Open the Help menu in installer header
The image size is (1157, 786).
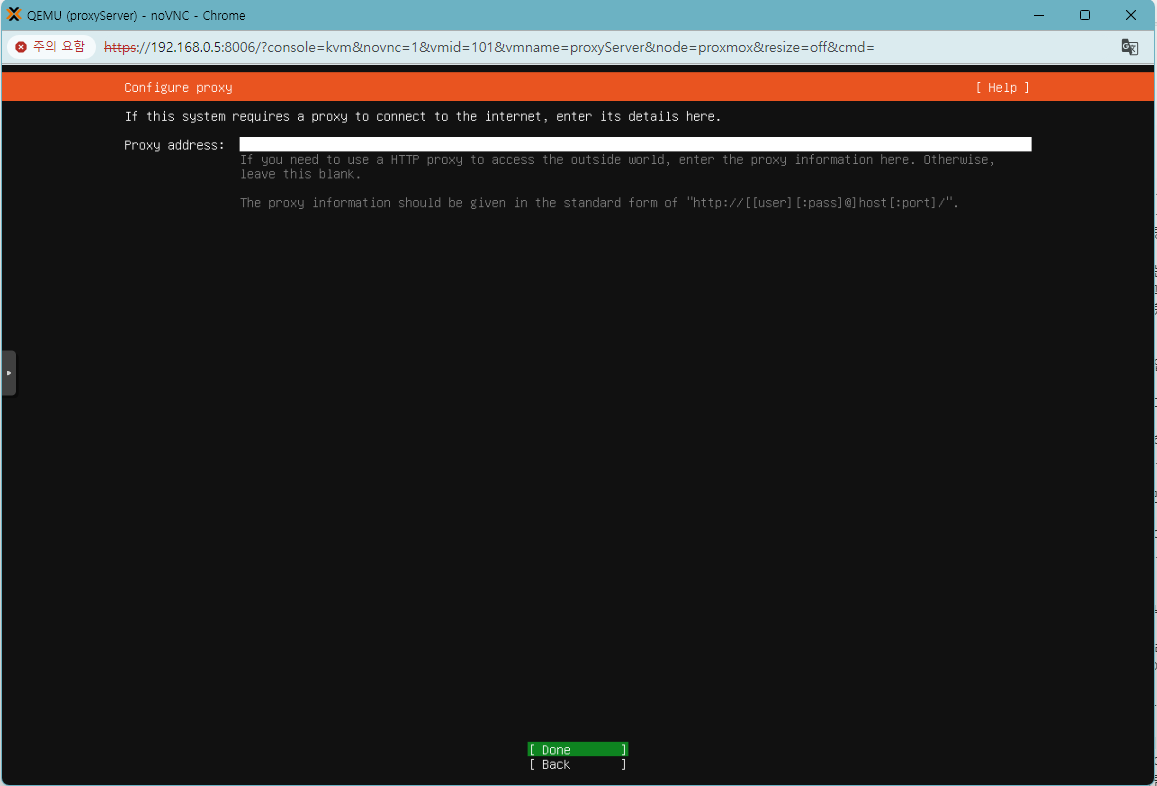tap(1002, 88)
